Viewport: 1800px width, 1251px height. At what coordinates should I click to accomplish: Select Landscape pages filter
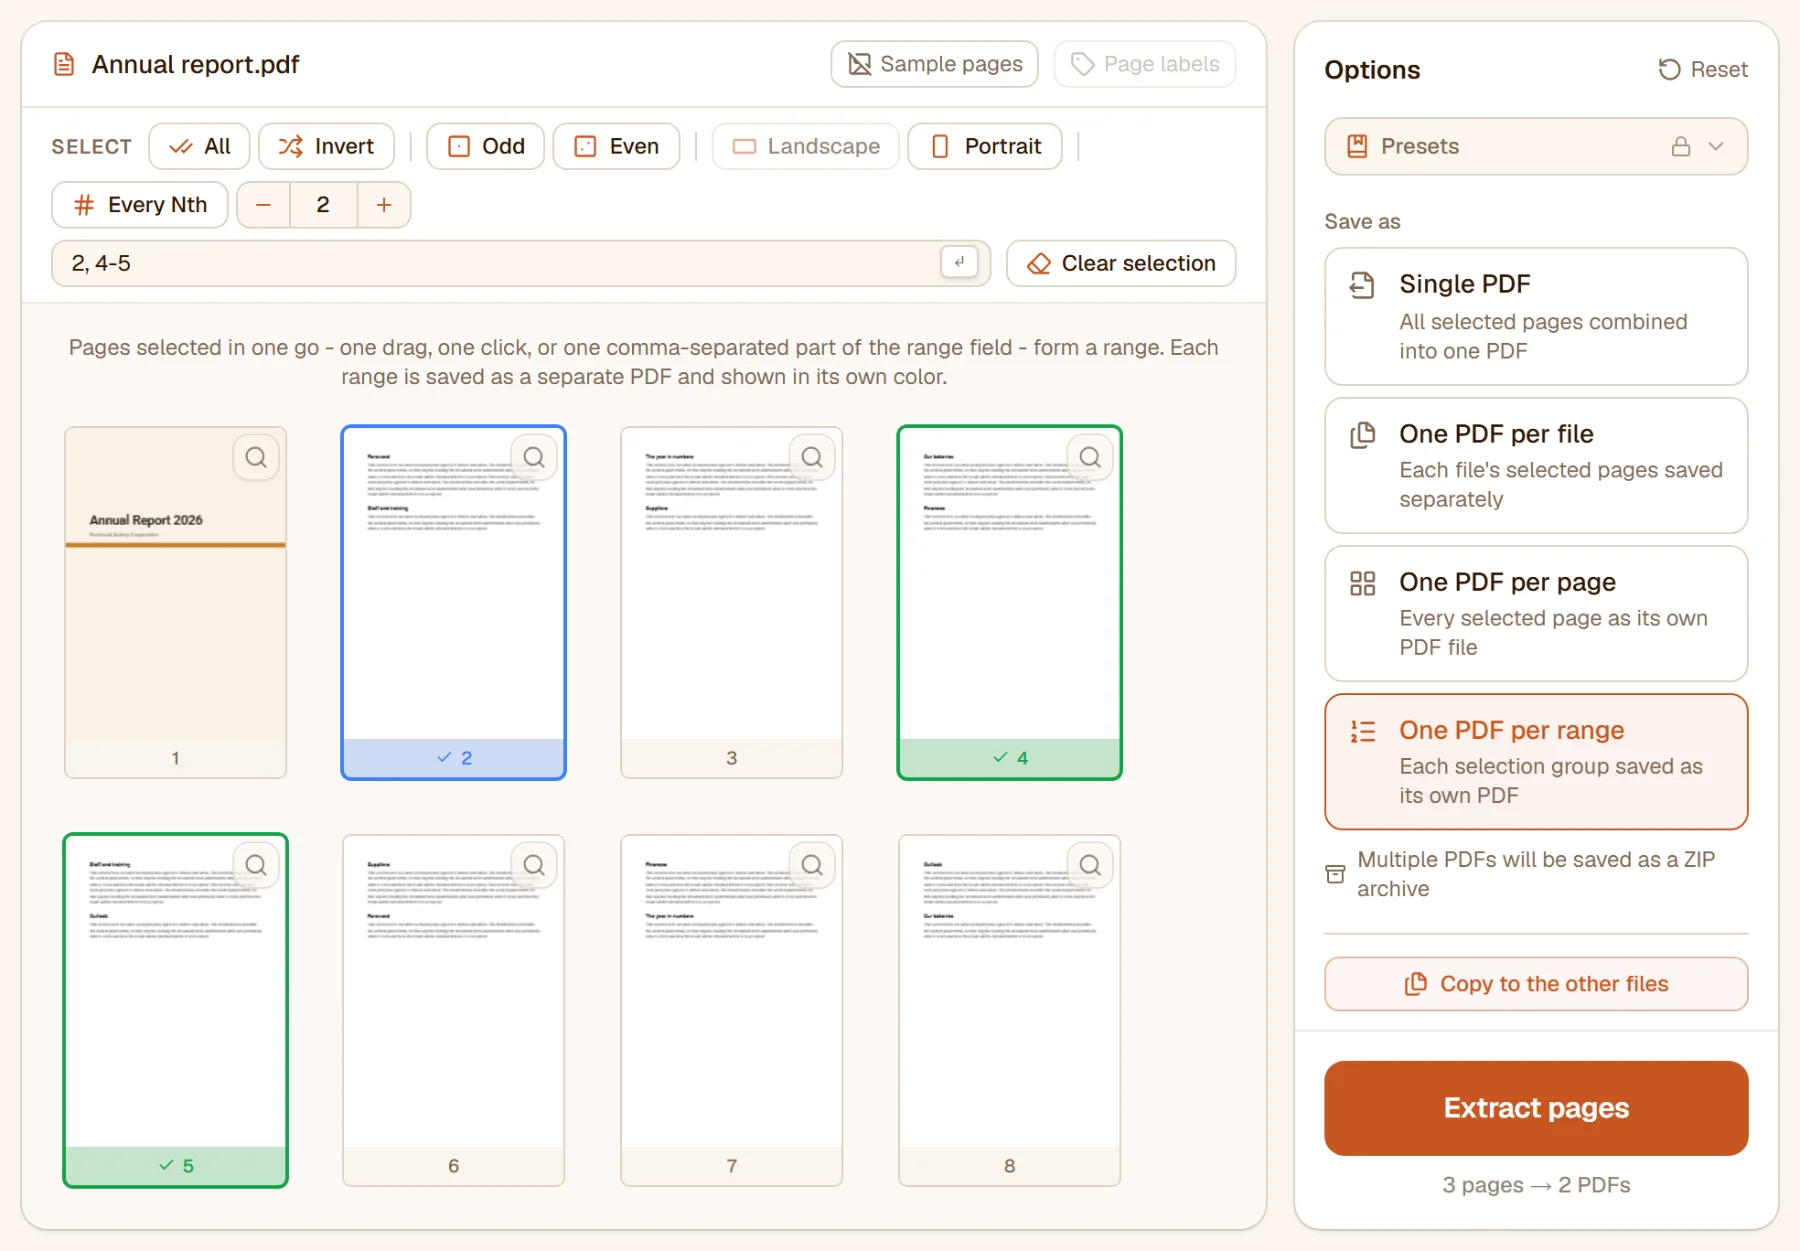tap(806, 146)
